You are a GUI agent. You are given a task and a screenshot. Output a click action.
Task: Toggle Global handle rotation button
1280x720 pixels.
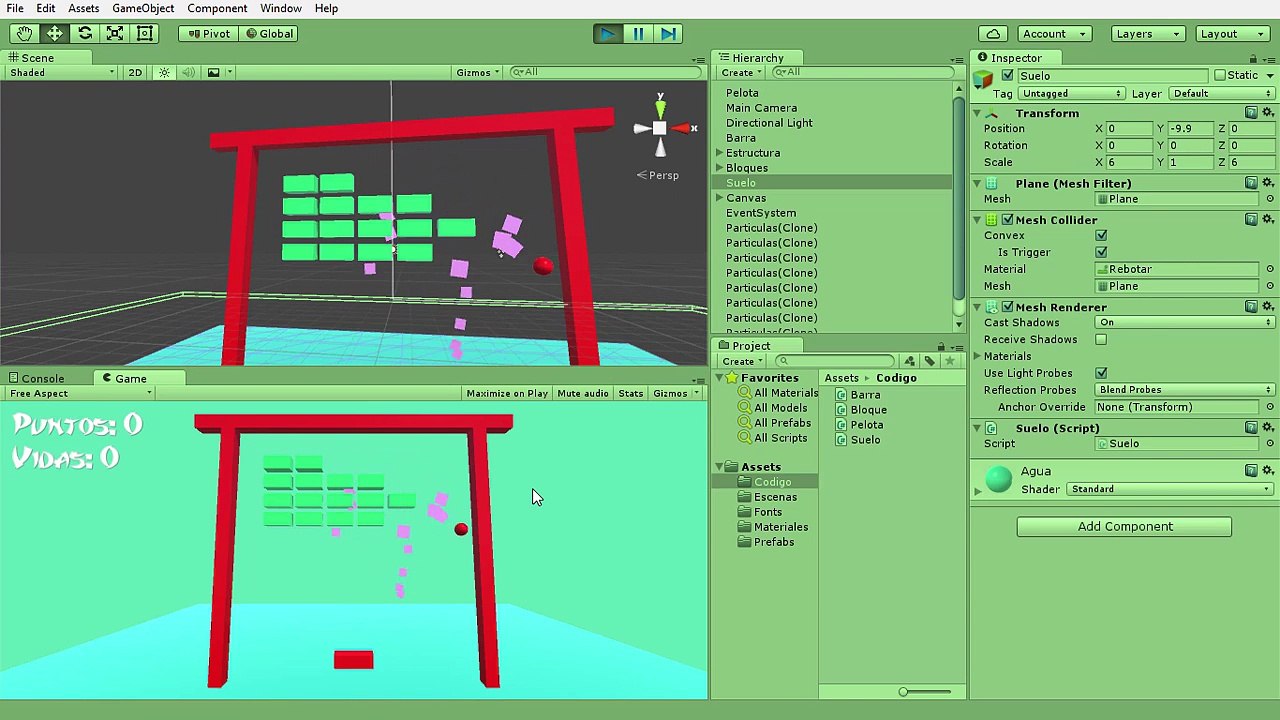(x=269, y=33)
